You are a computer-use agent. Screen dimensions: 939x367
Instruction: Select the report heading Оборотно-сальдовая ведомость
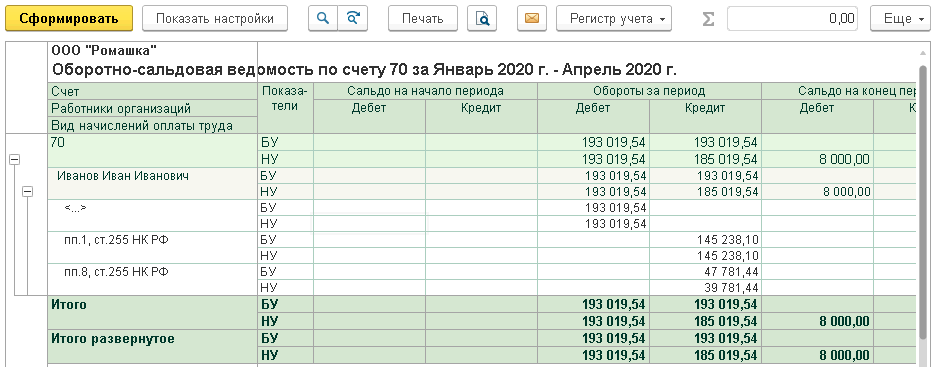click(x=364, y=69)
